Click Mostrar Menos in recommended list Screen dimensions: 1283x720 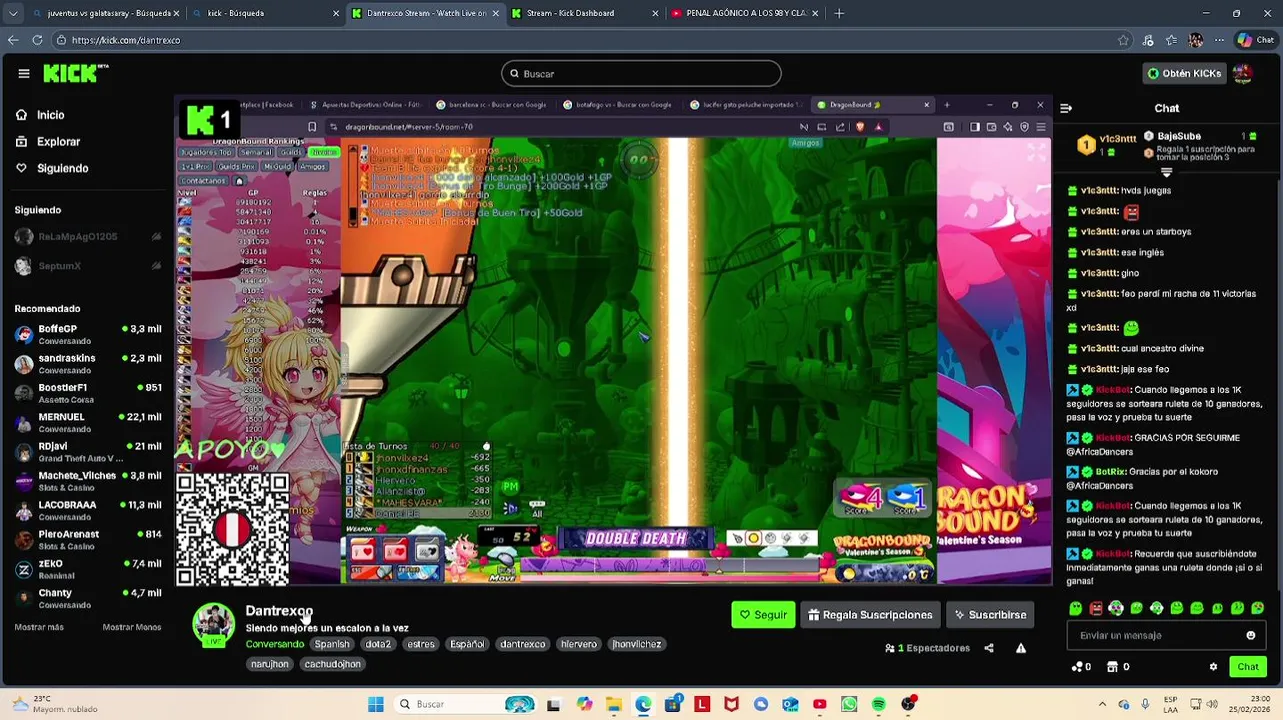pos(132,627)
